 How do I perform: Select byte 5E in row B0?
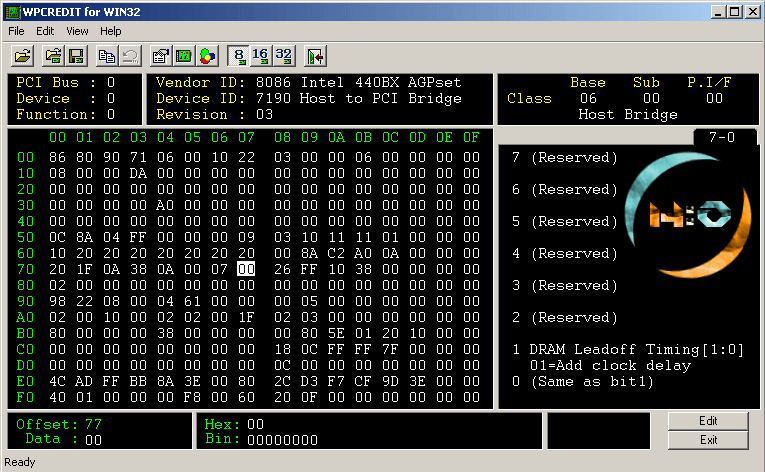(x=336, y=333)
